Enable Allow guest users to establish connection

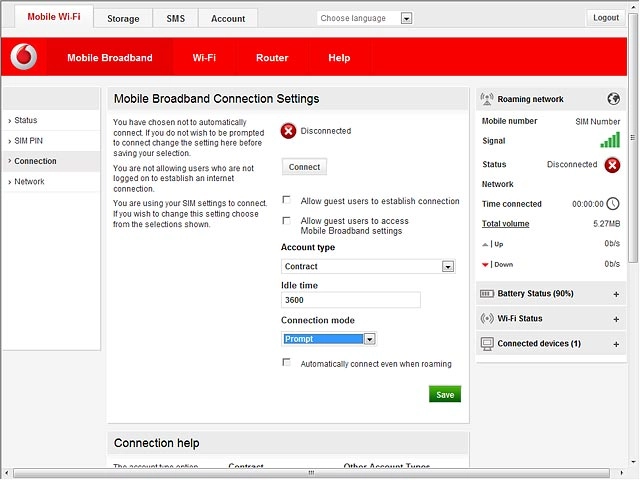pyautogui.click(x=287, y=200)
